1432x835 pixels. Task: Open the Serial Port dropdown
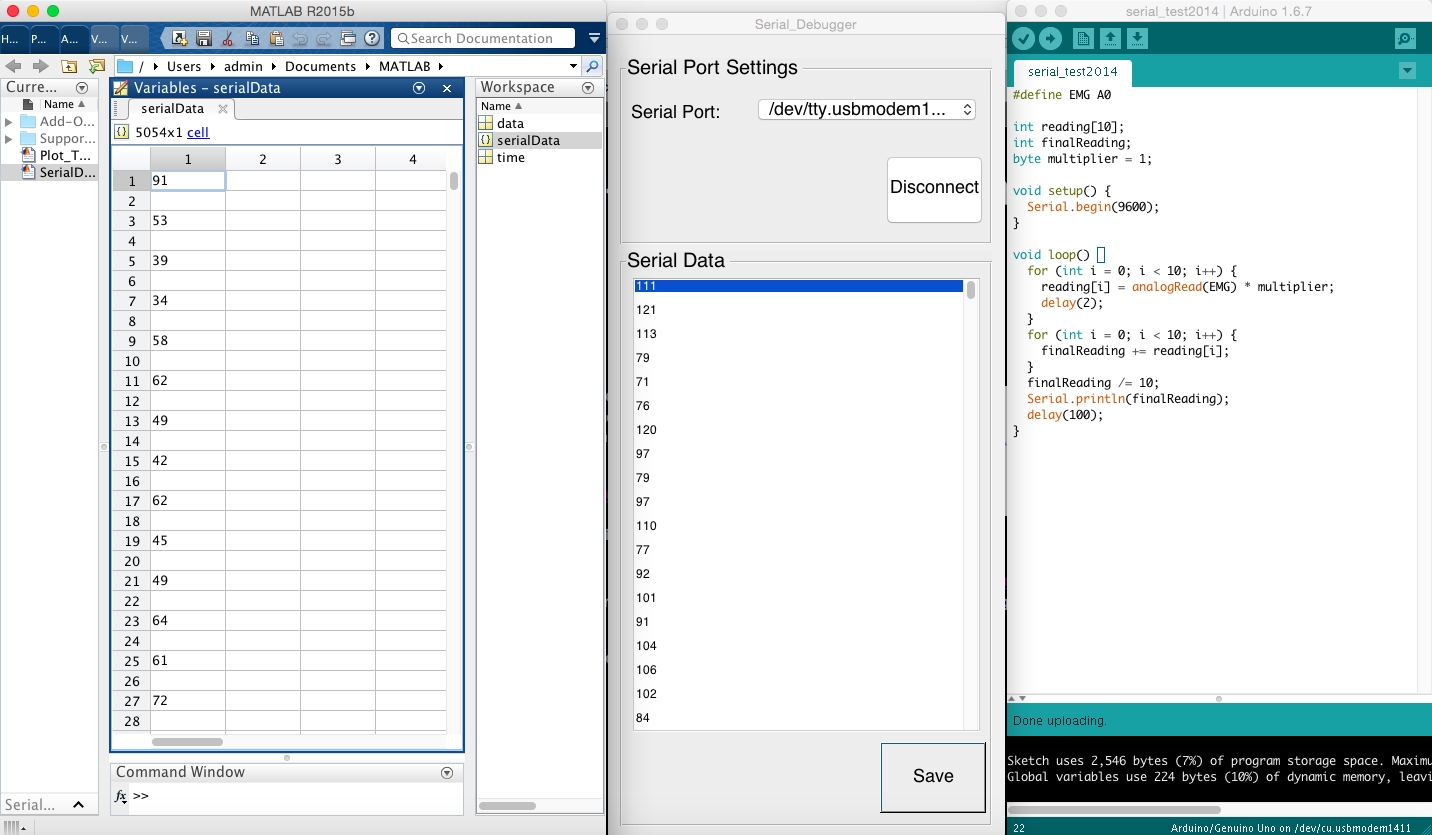866,110
